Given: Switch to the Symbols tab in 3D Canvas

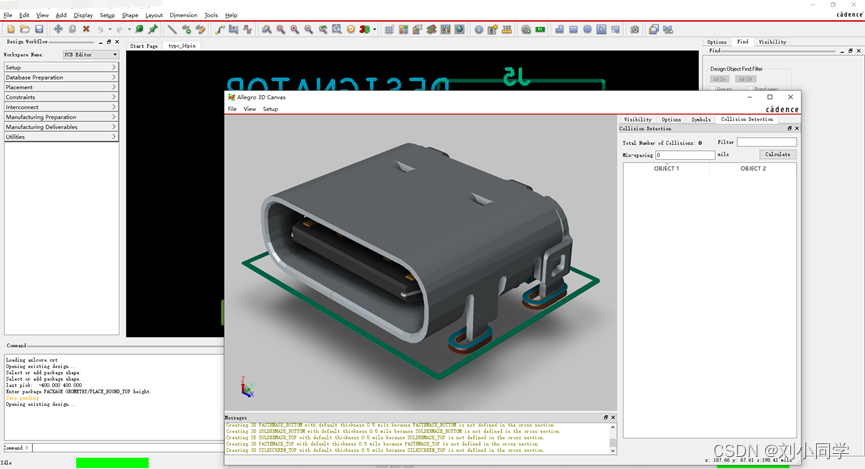Looking at the screenshot, I should tap(701, 119).
